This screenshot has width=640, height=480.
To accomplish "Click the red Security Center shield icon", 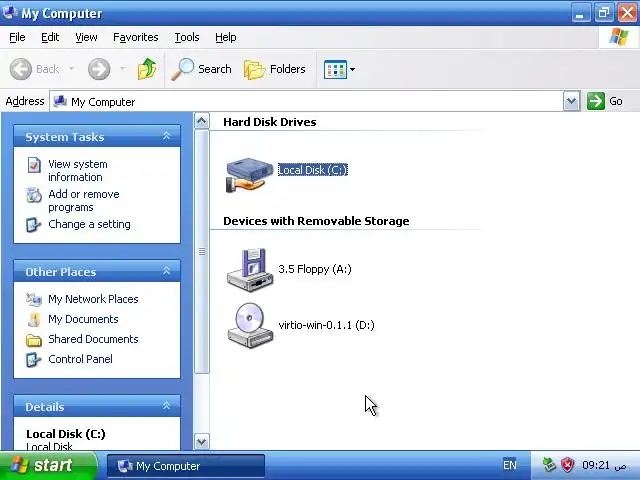I will click(567, 465).
